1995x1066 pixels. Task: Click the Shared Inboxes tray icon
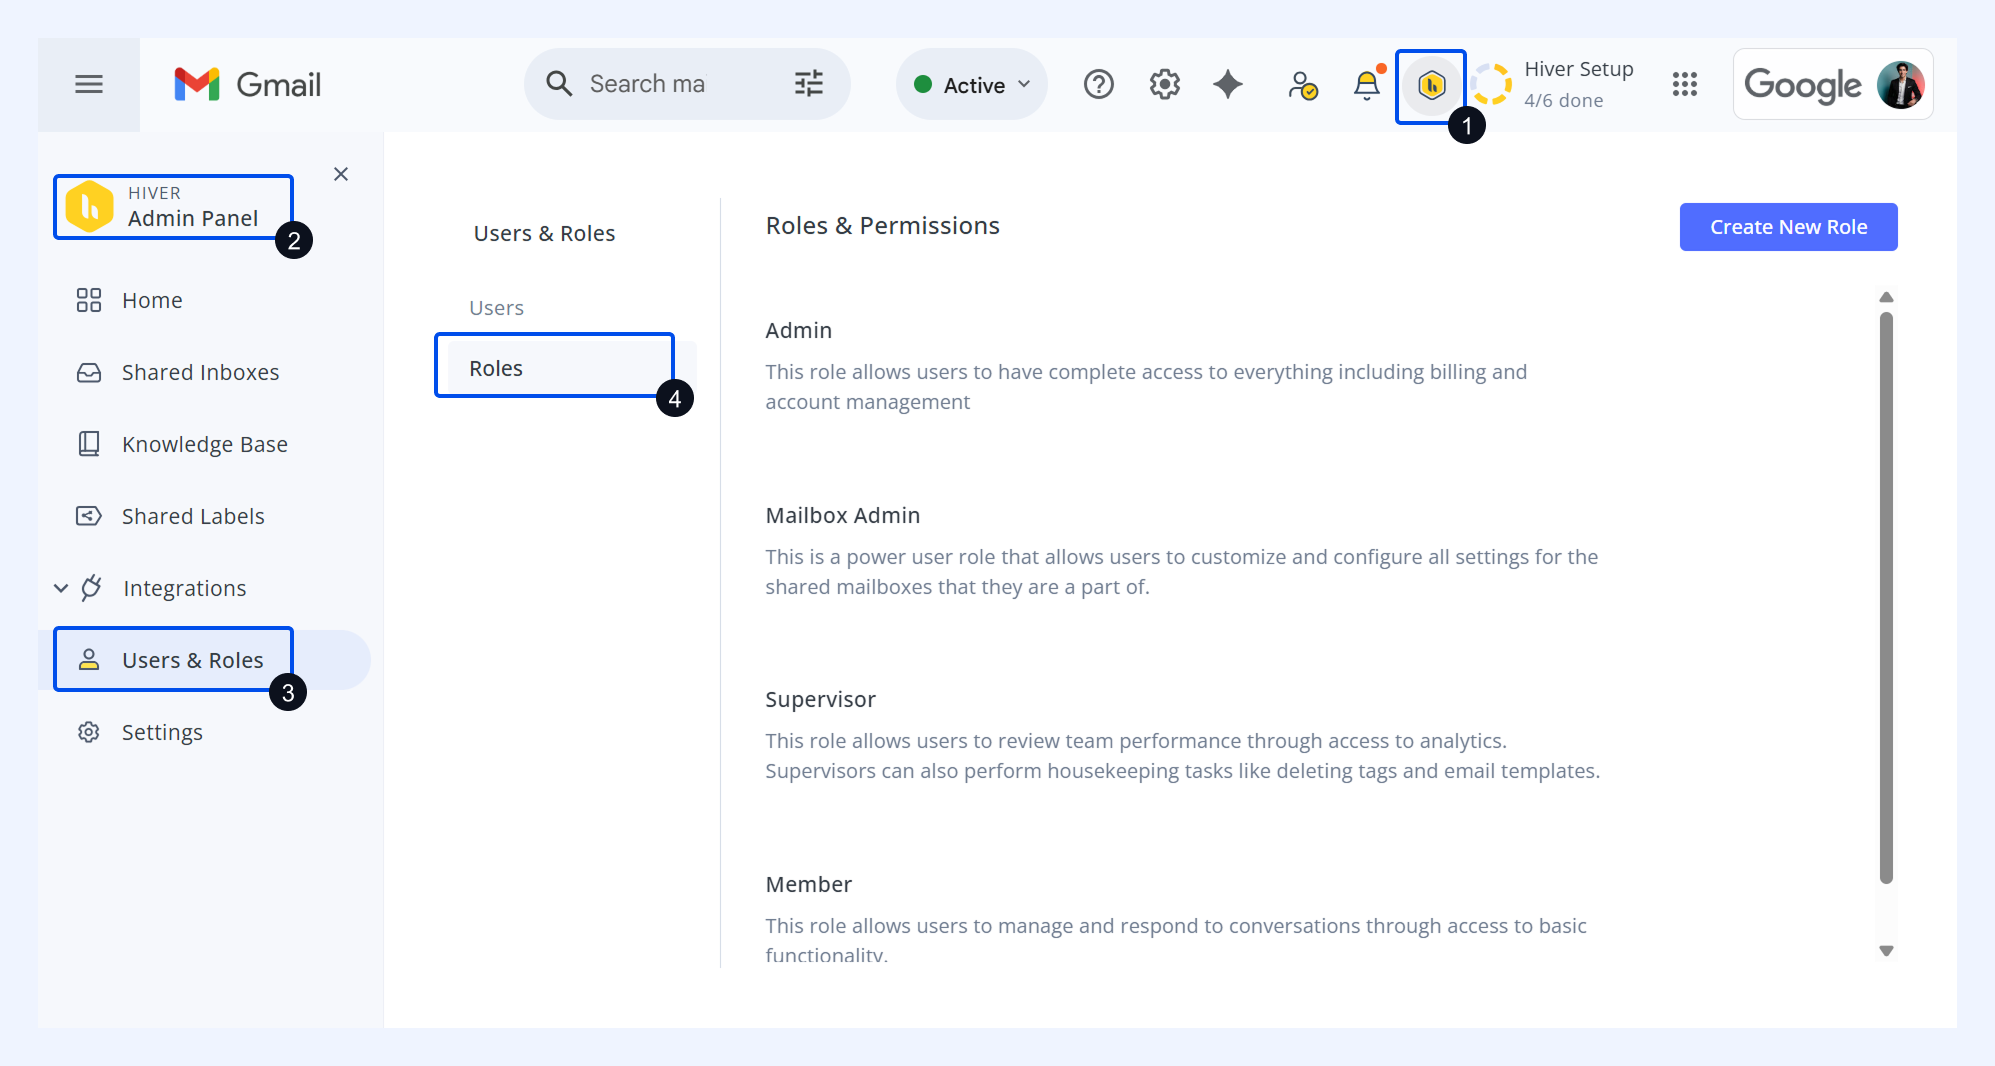(x=89, y=373)
